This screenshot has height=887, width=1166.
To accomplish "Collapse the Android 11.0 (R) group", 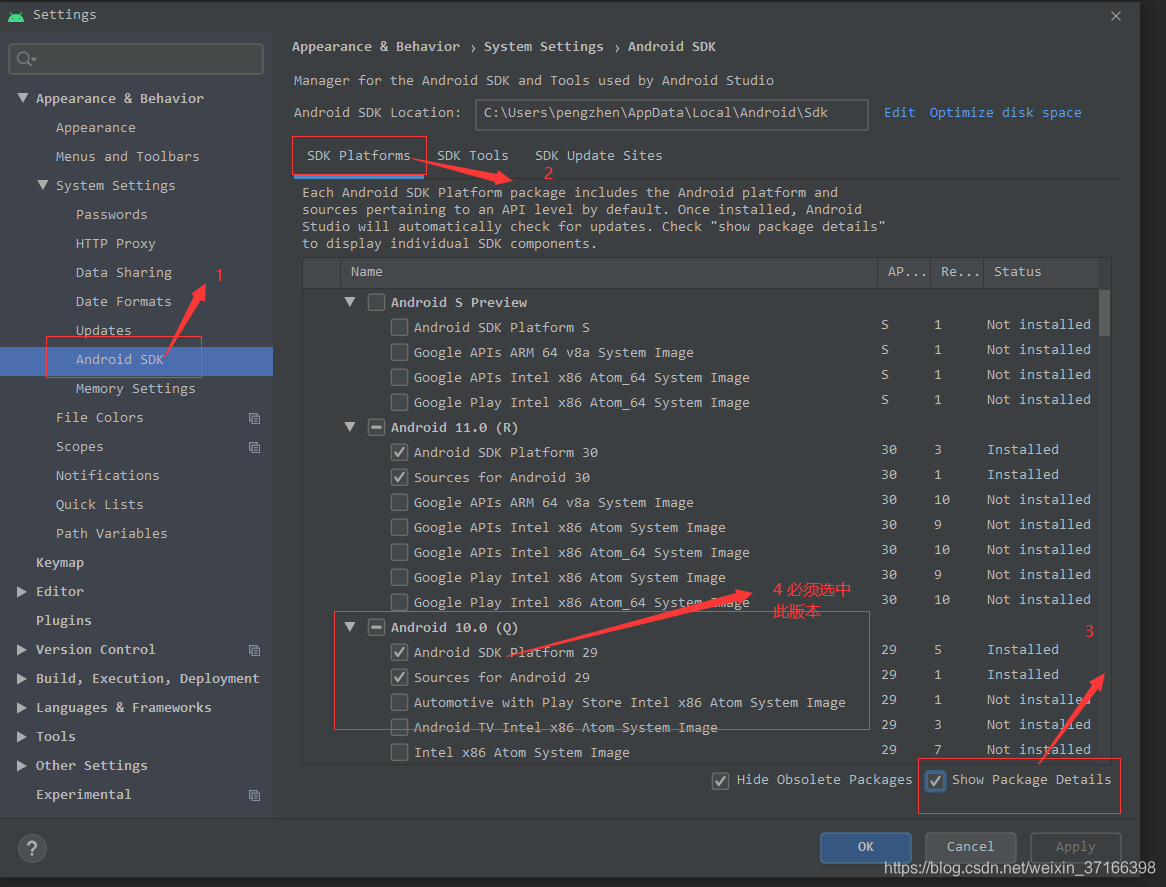I will point(350,428).
